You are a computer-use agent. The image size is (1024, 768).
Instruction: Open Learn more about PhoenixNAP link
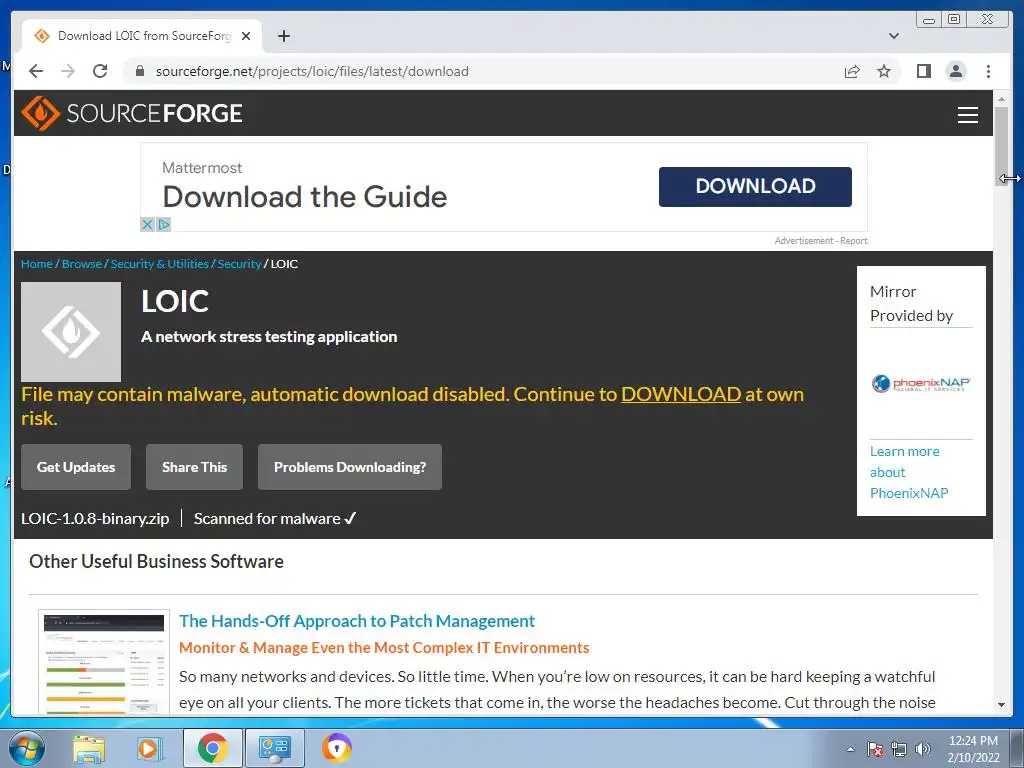click(x=908, y=472)
